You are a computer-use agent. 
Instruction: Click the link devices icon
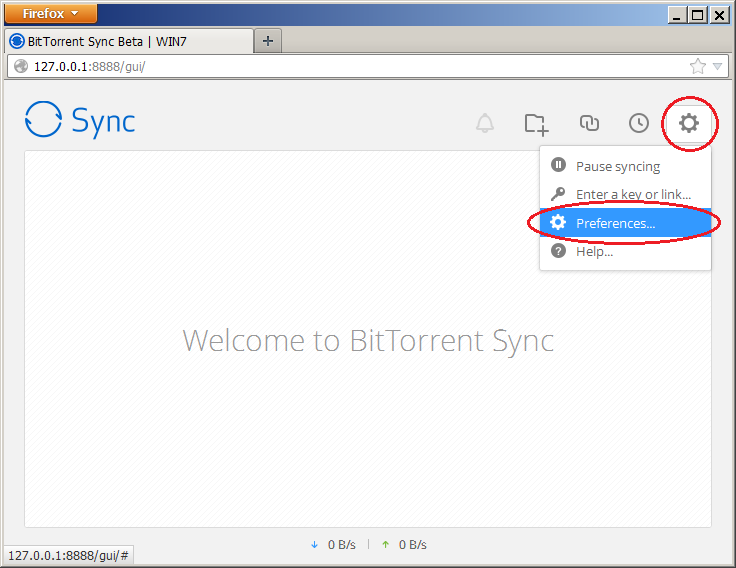(589, 123)
